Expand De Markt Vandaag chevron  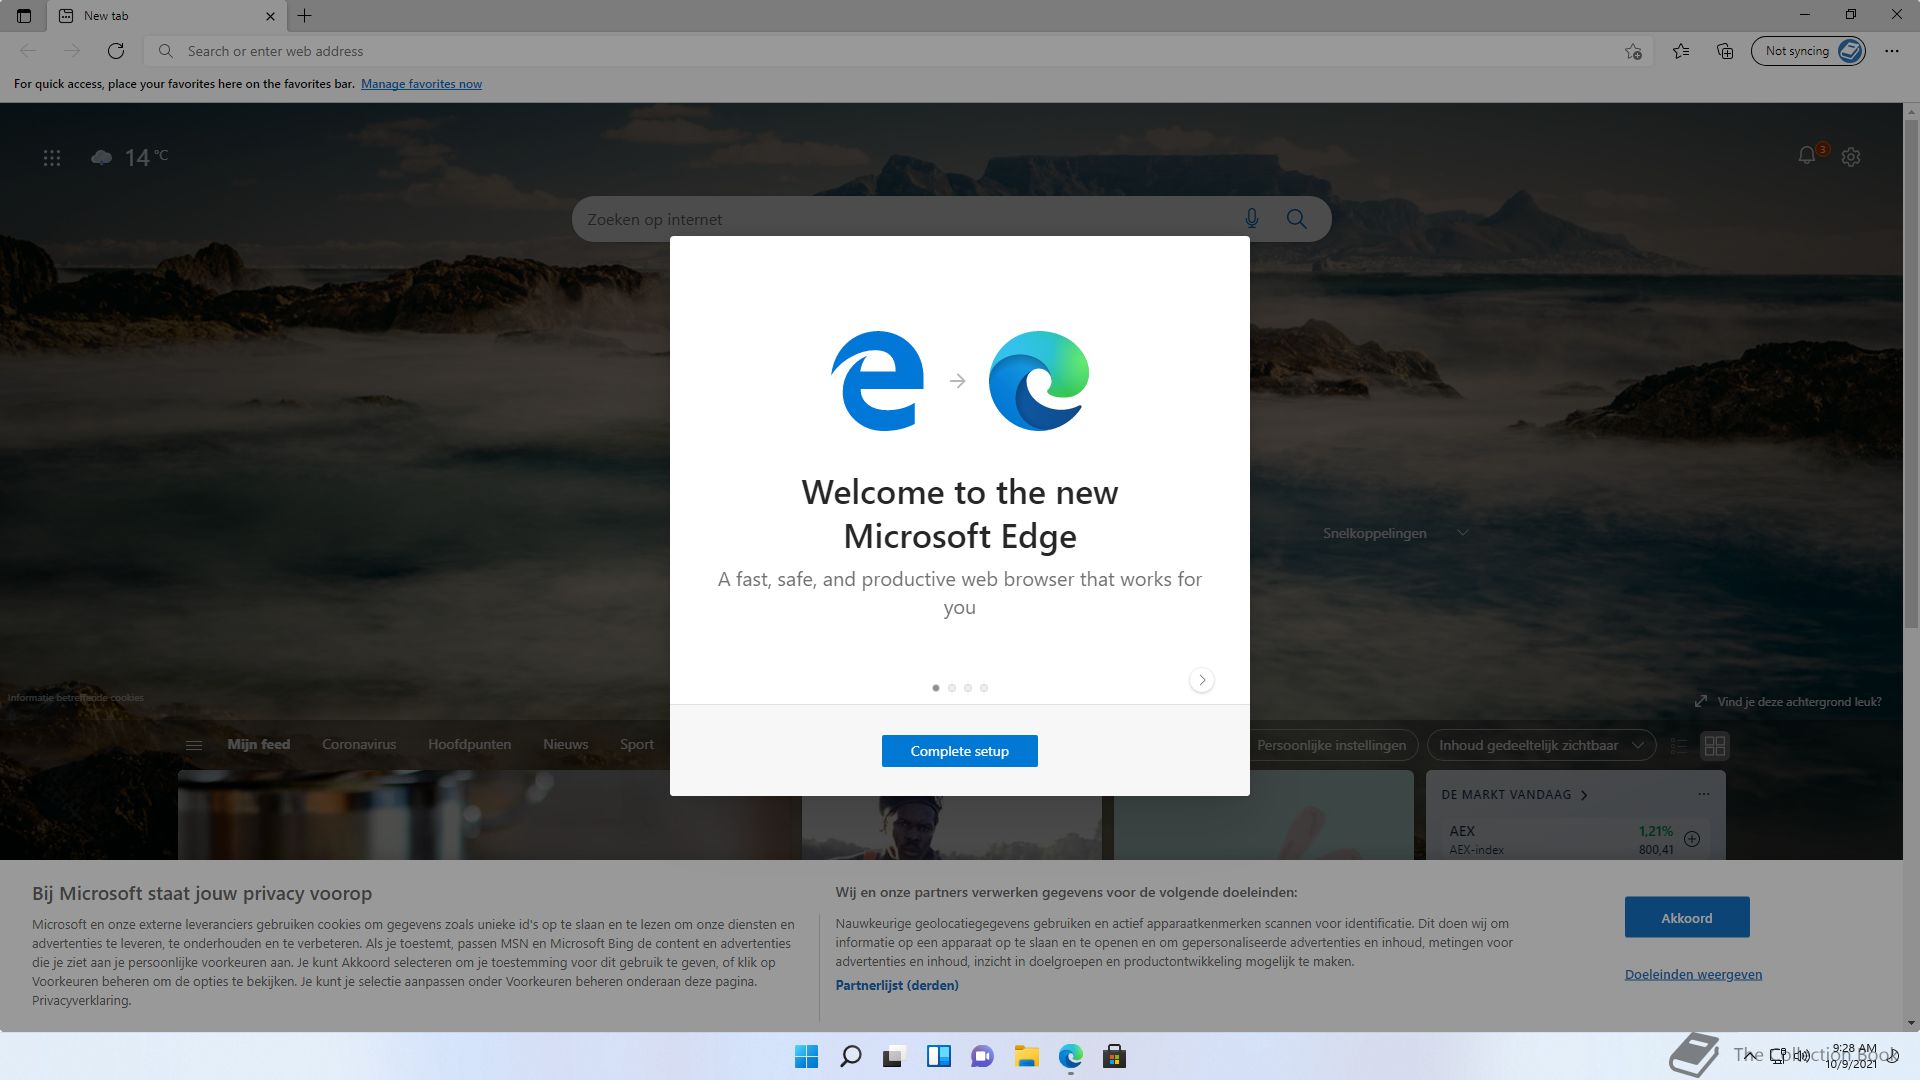click(x=1584, y=795)
